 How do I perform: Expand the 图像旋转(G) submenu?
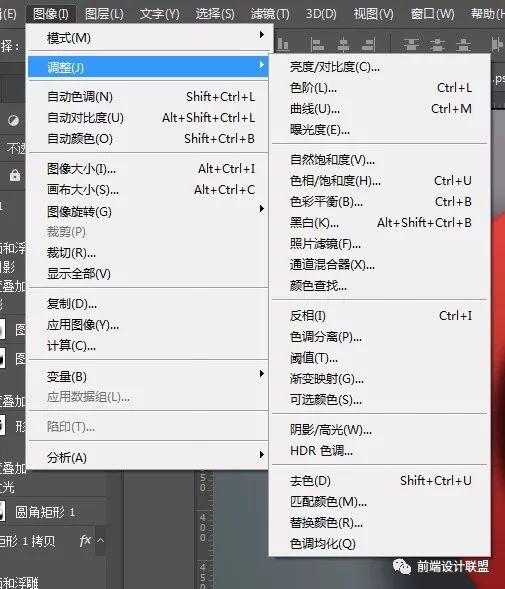coord(149,211)
